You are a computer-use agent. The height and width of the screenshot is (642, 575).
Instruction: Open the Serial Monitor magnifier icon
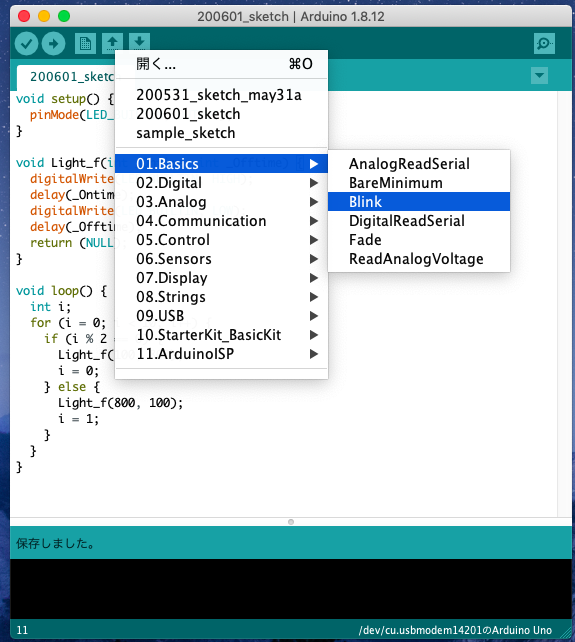coord(544,43)
